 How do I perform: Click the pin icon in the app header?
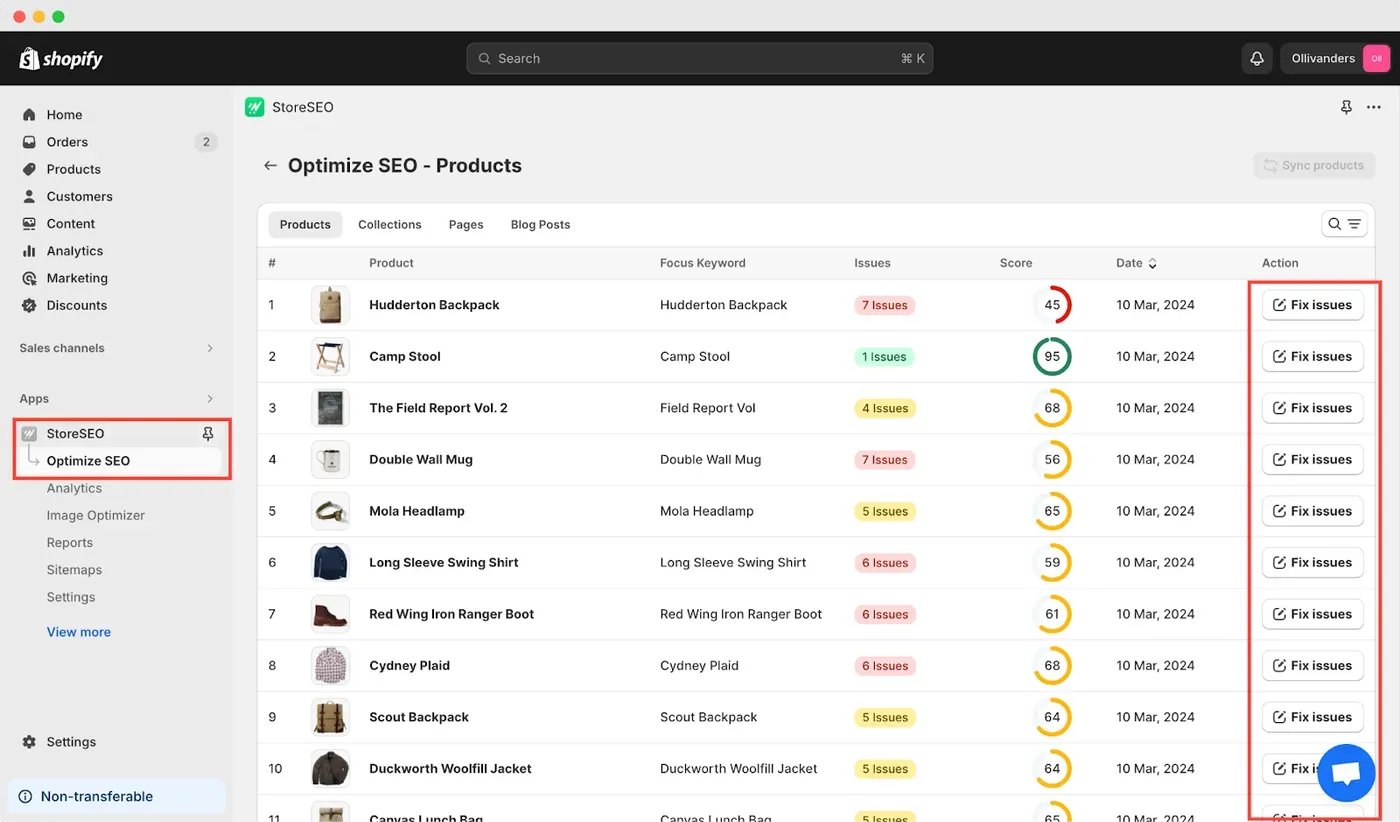coord(1346,107)
